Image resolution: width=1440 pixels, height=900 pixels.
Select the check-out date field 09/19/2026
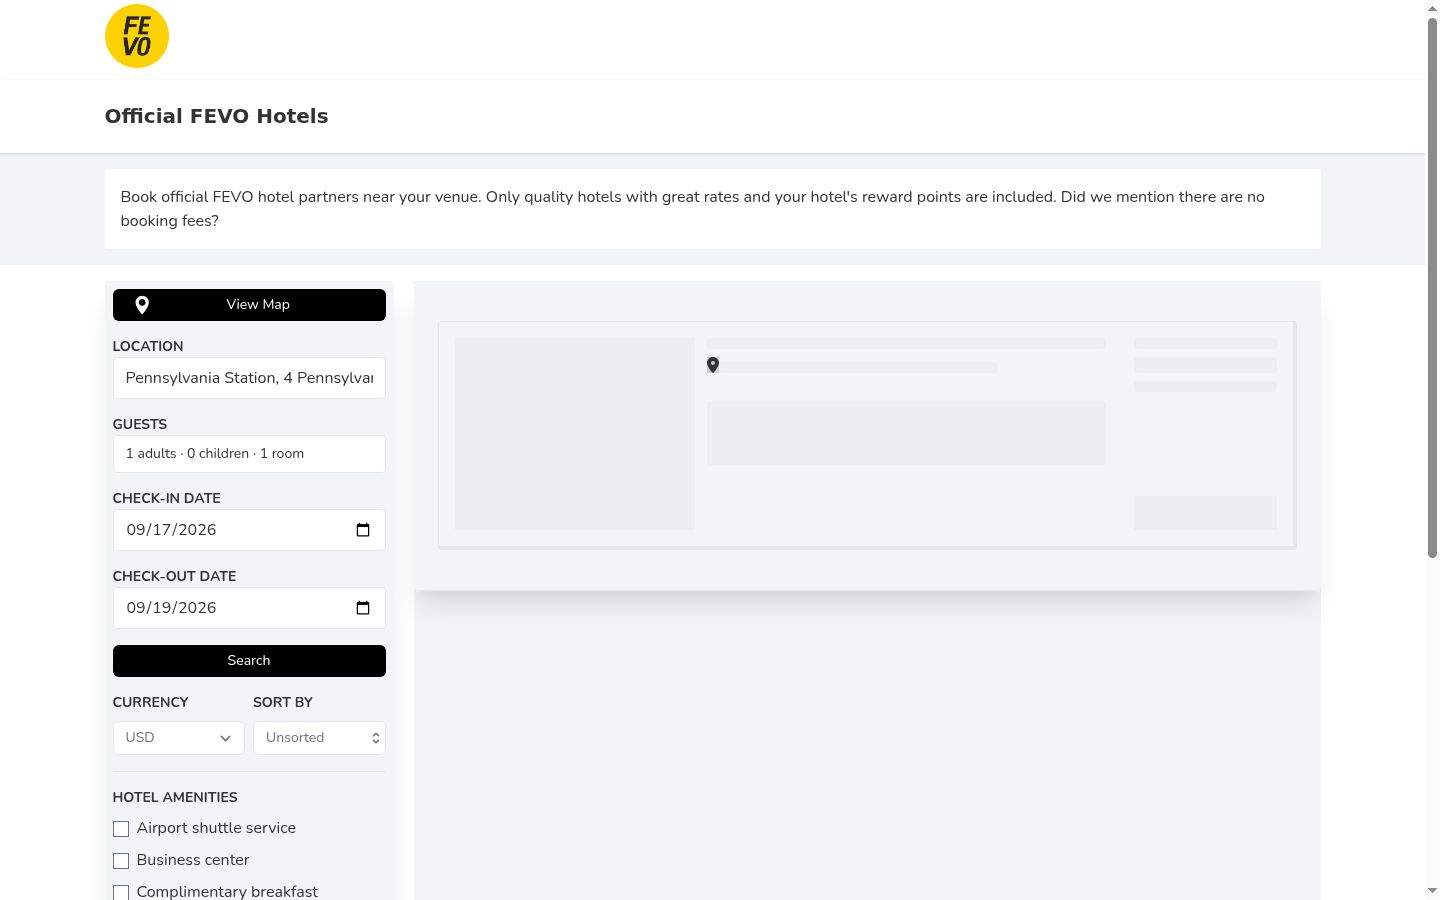pos(249,608)
